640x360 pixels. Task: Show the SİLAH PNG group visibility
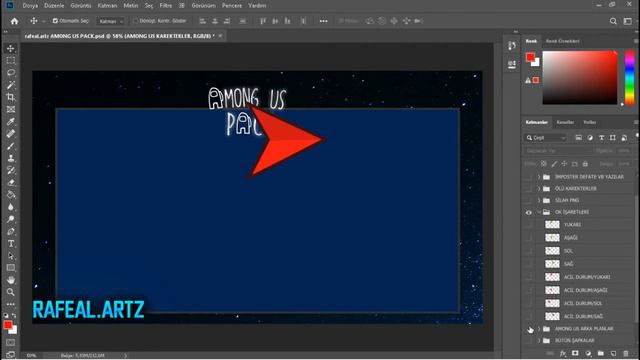pyautogui.click(x=529, y=200)
